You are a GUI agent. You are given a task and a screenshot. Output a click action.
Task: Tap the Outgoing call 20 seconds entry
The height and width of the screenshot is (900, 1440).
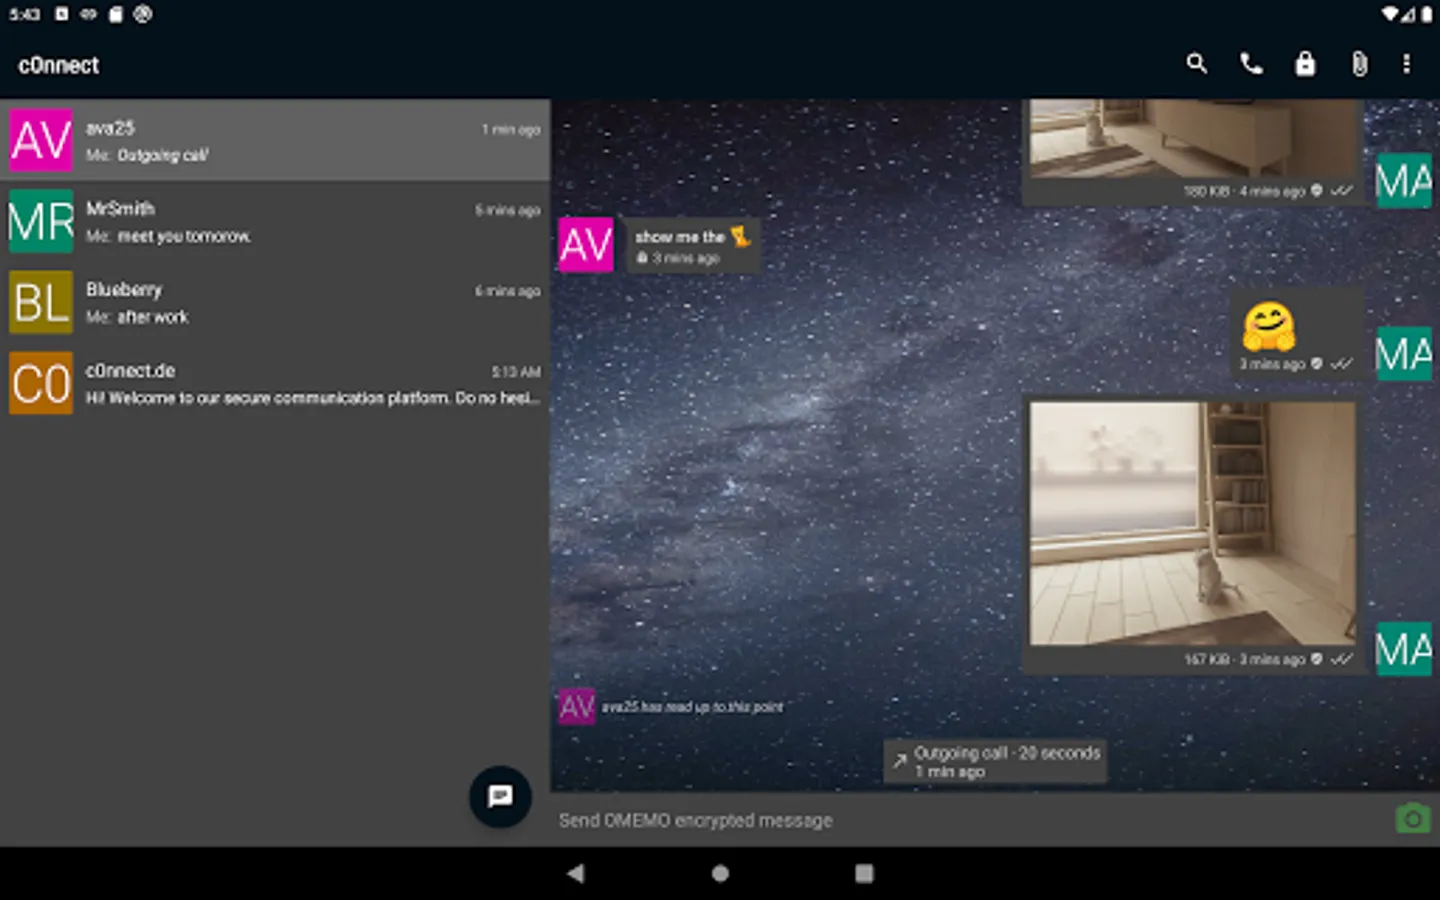point(996,762)
